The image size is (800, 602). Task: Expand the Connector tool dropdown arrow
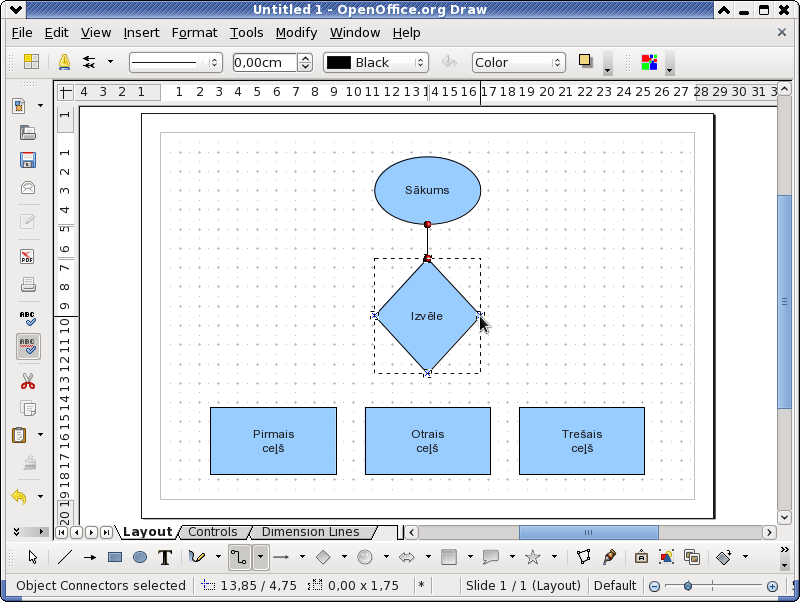[x=260, y=557]
